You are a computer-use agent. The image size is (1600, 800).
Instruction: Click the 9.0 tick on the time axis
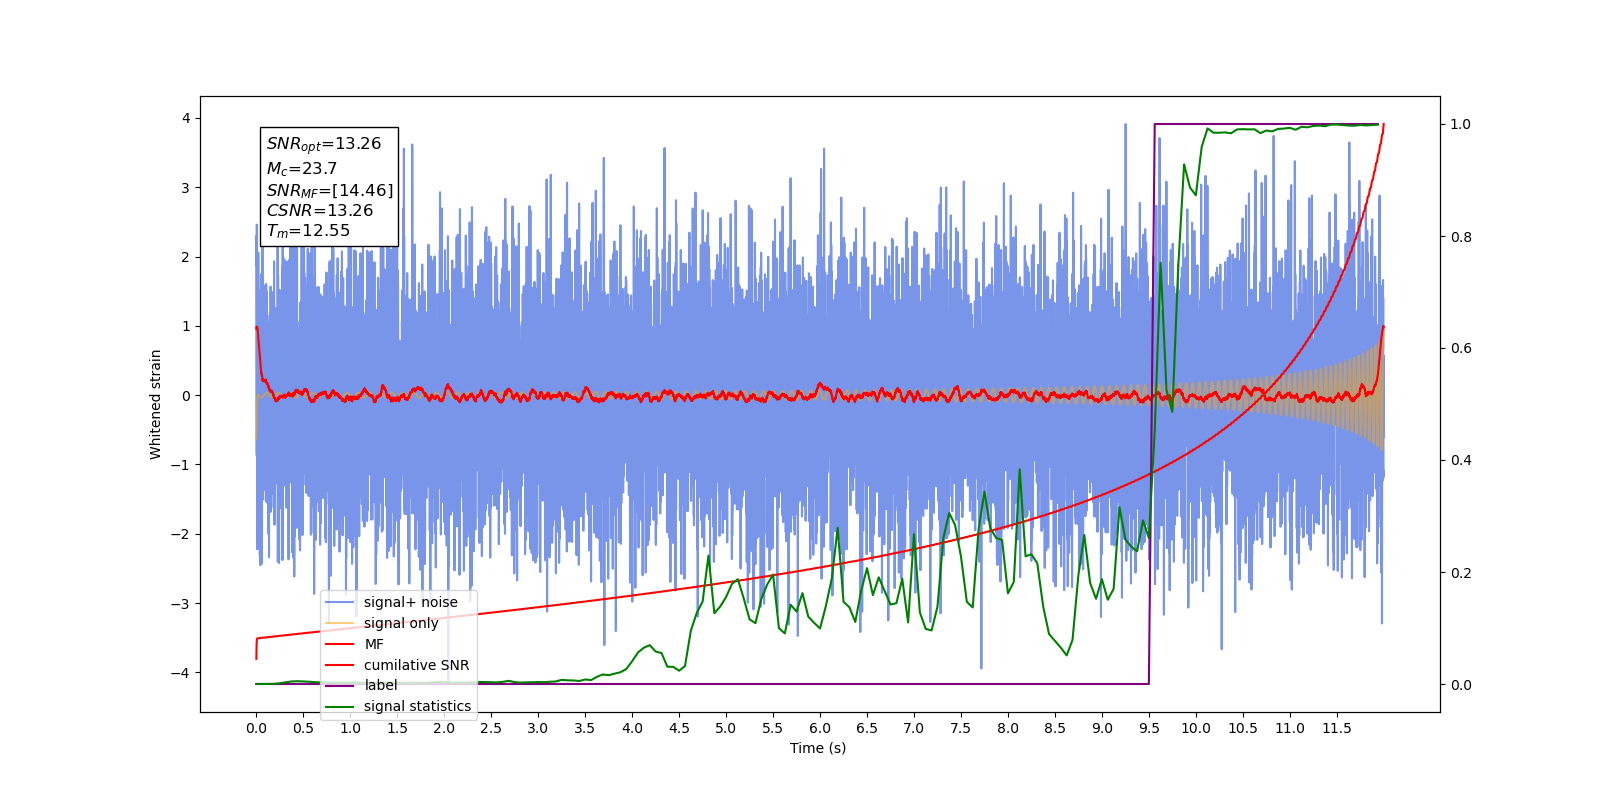click(x=1102, y=728)
